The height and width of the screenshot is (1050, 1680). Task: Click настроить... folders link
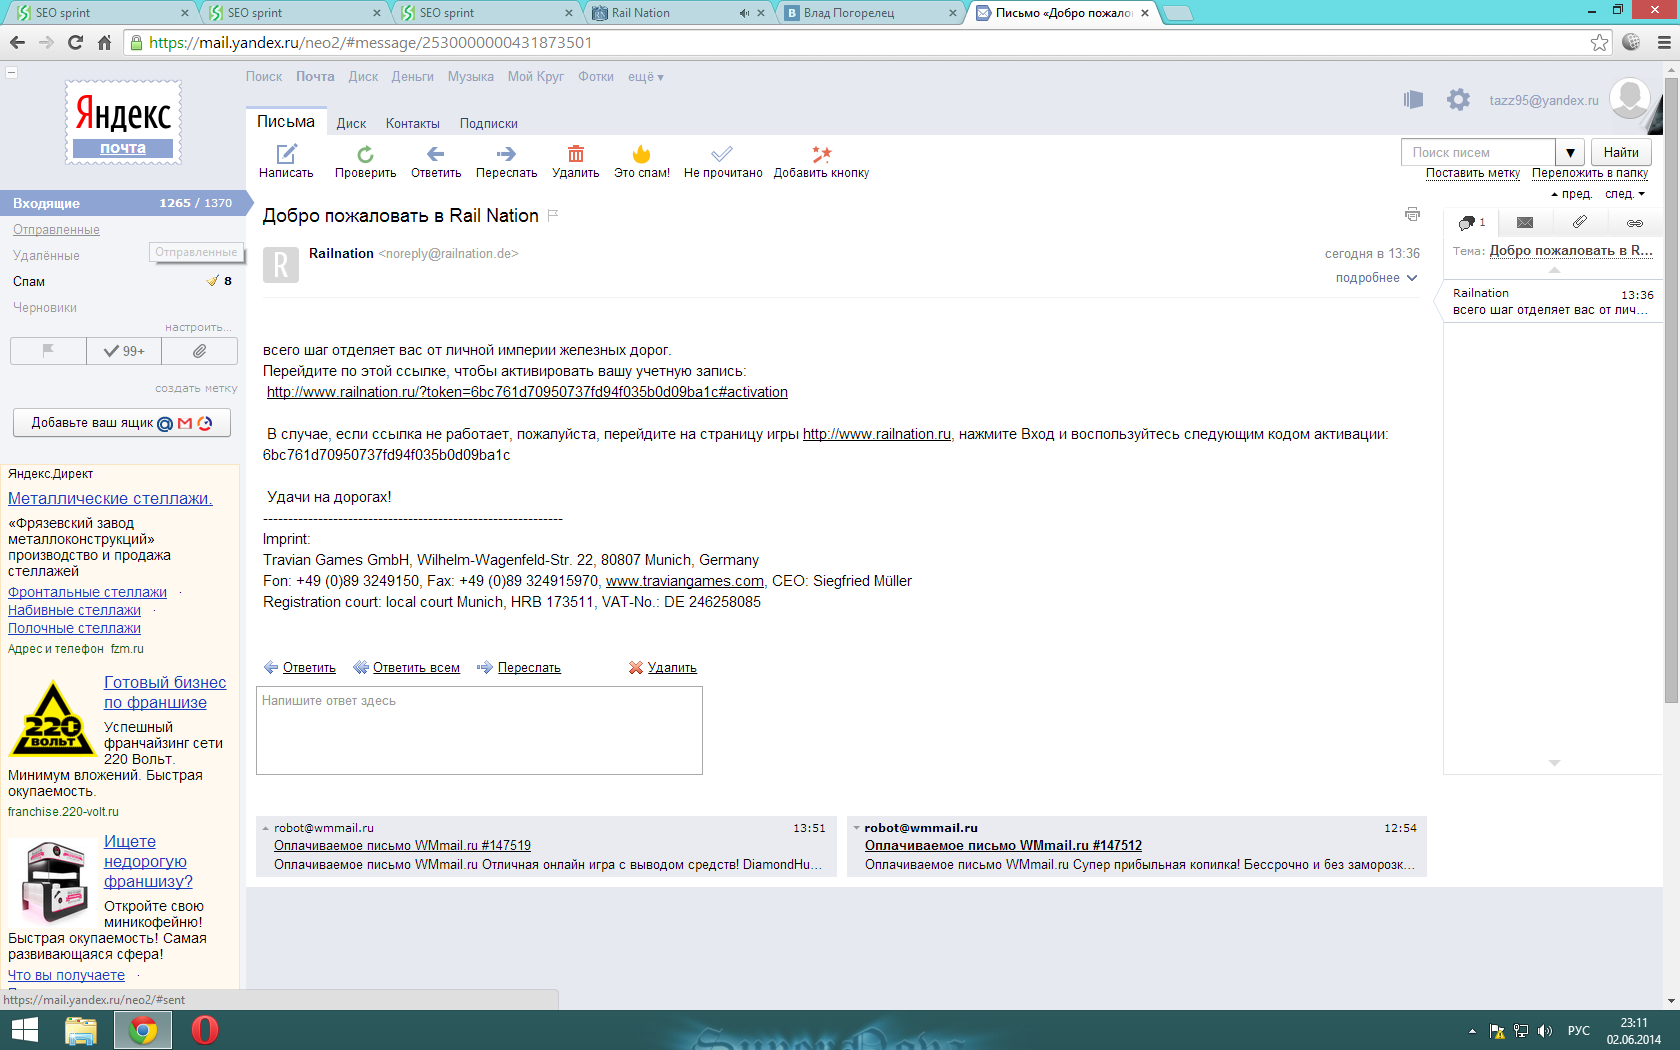[x=198, y=327]
